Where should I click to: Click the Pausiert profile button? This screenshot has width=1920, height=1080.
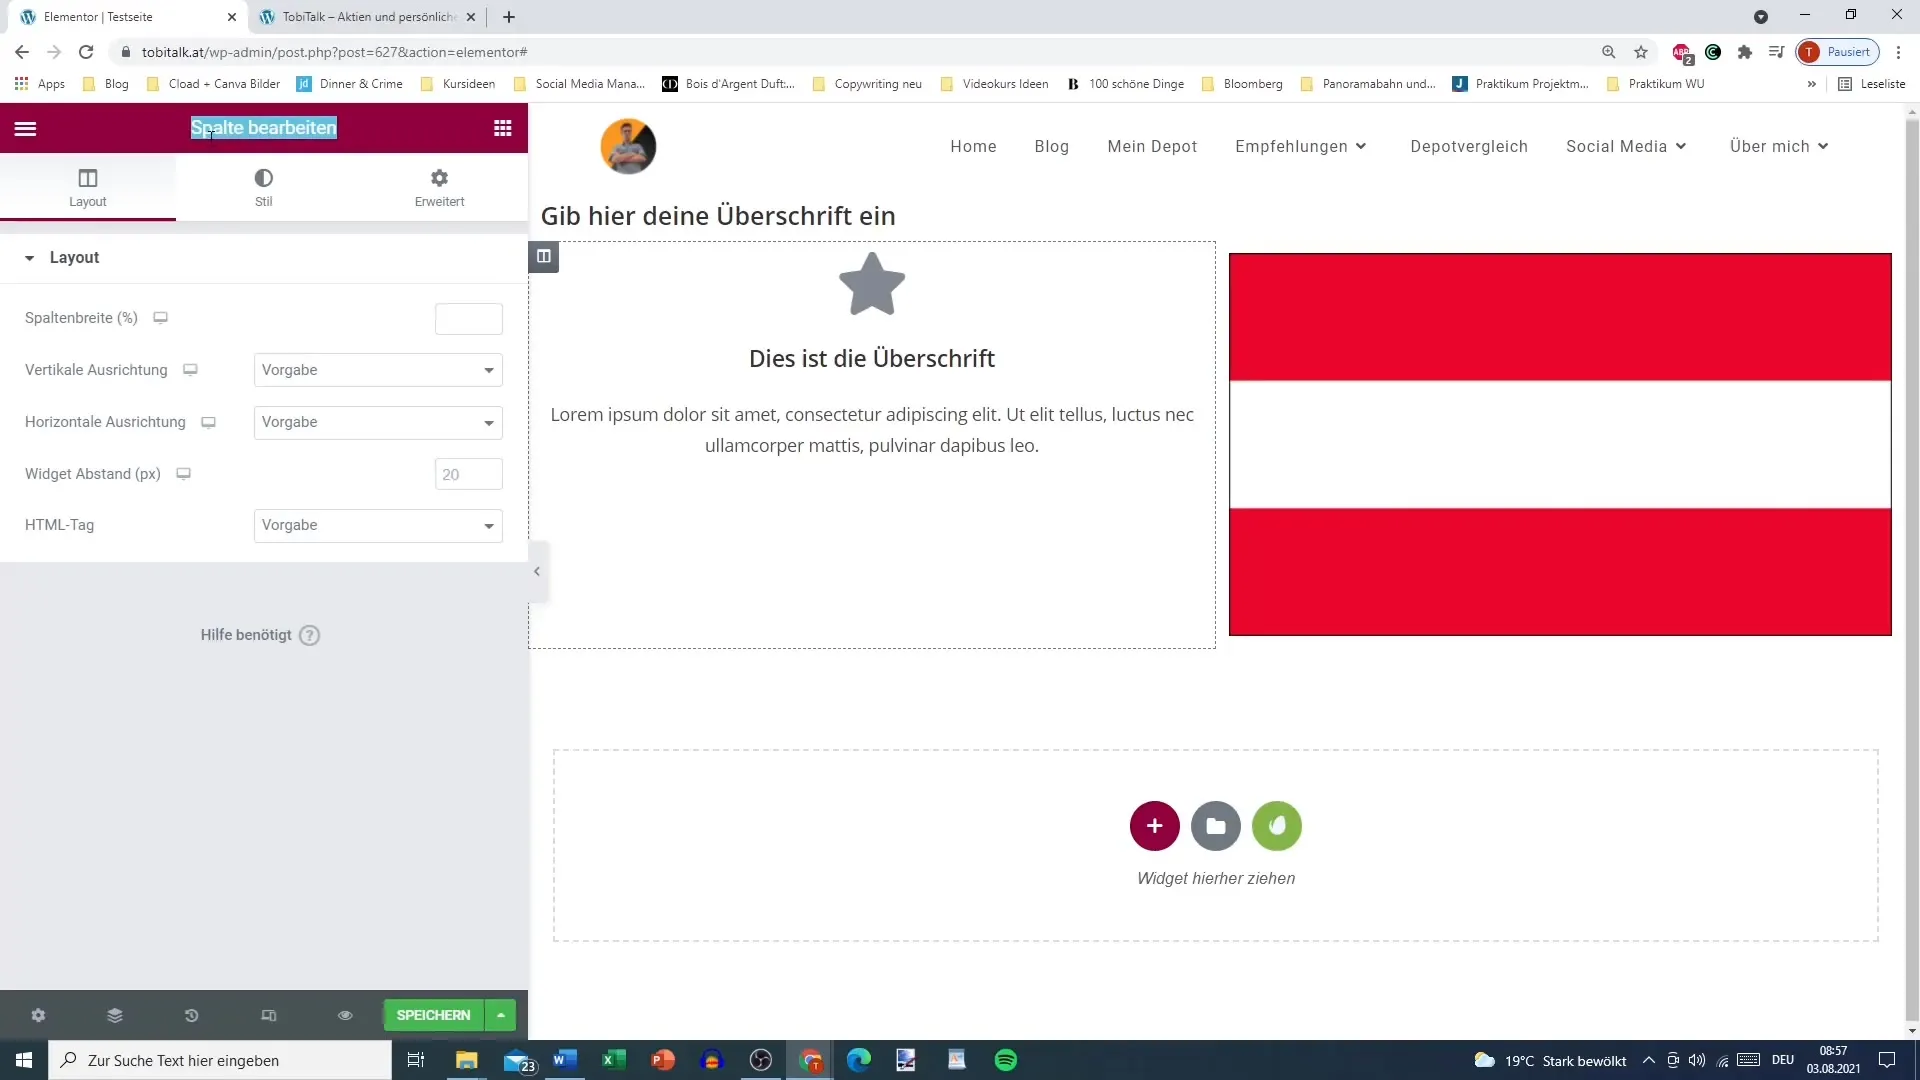coord(1838,52)
